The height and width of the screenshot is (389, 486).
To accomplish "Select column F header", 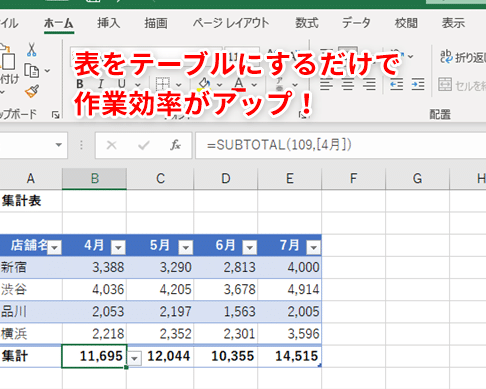I will (354, 179).
